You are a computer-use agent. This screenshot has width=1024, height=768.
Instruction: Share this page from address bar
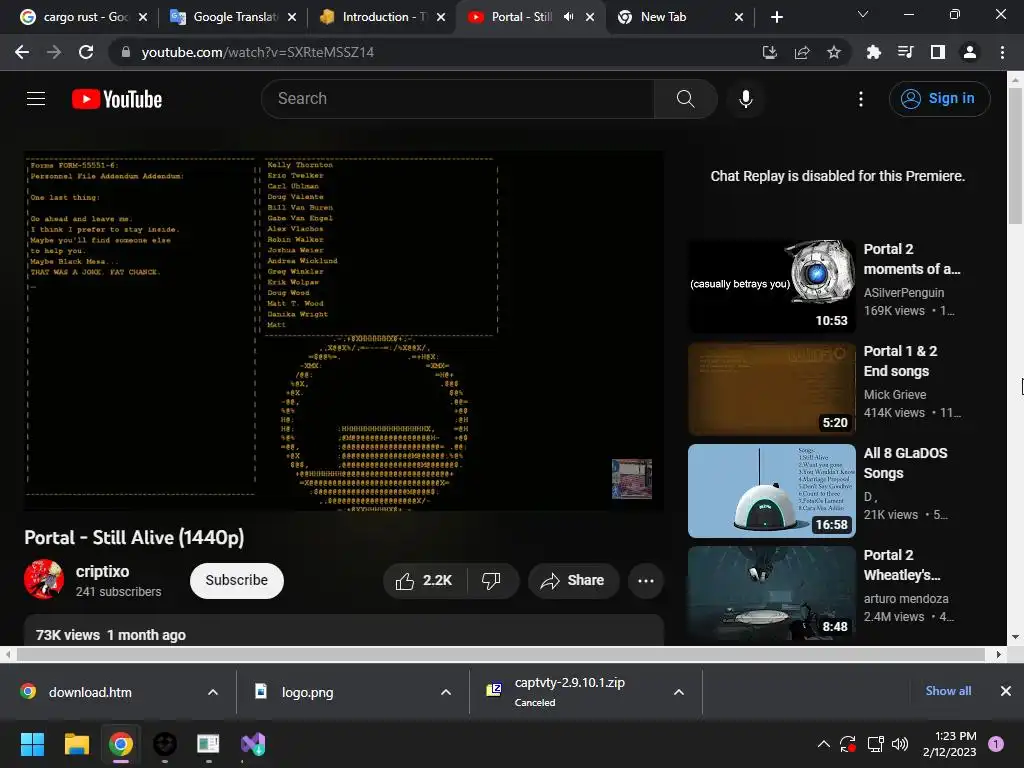pyautogui.click(x=802, y=52)
